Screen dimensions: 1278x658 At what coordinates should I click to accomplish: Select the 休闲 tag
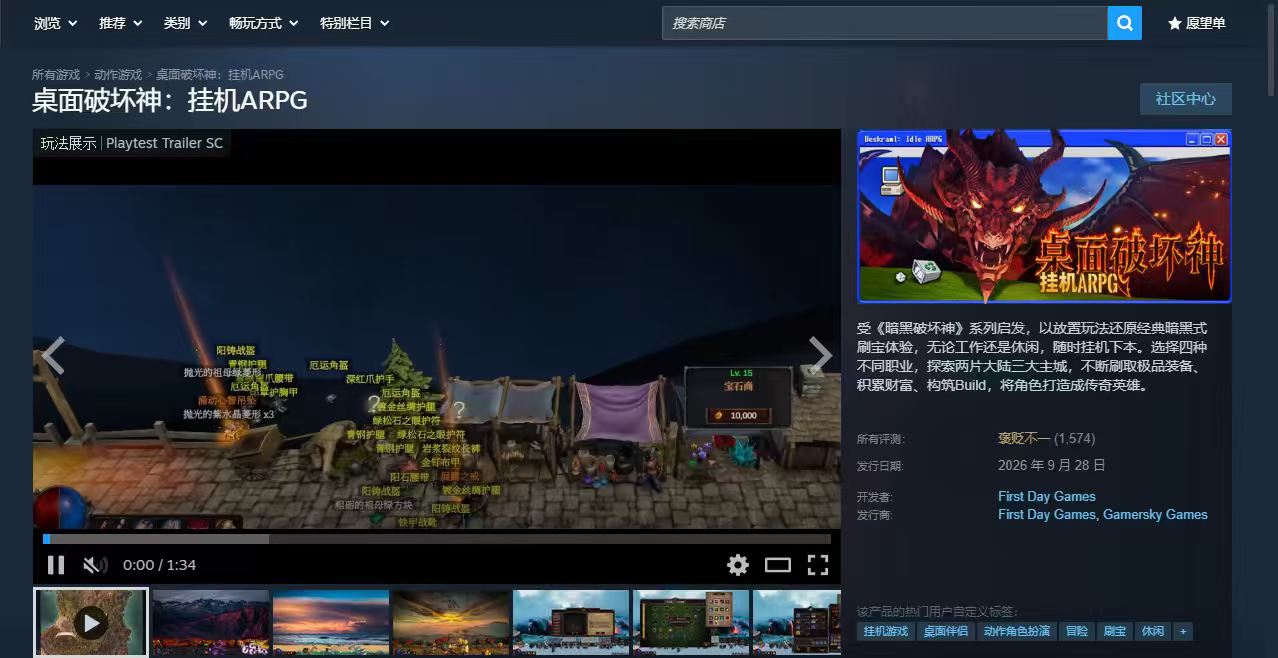pos(1153,632)
